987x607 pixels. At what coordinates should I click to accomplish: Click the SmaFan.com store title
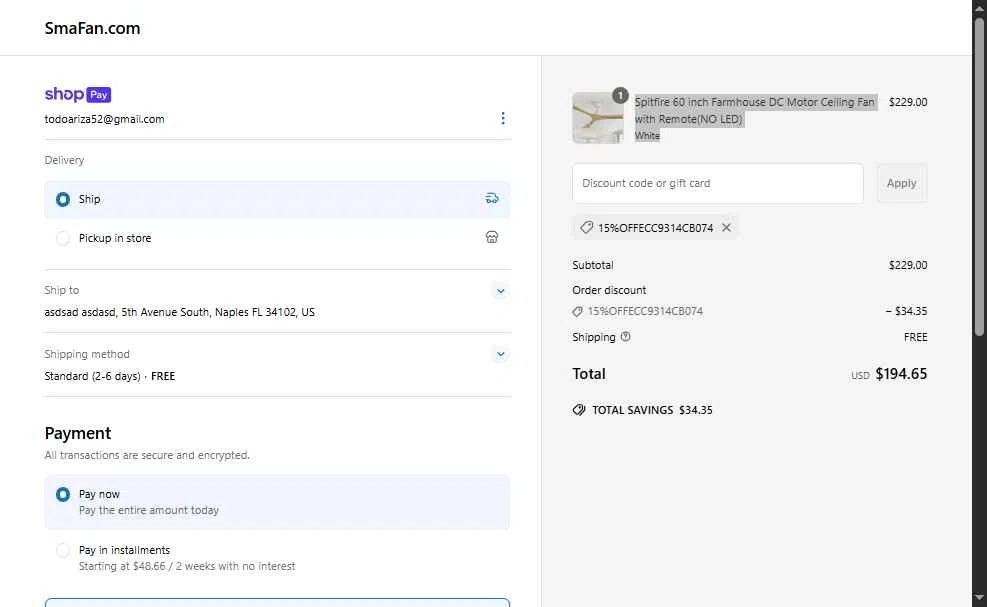point(92,28)
